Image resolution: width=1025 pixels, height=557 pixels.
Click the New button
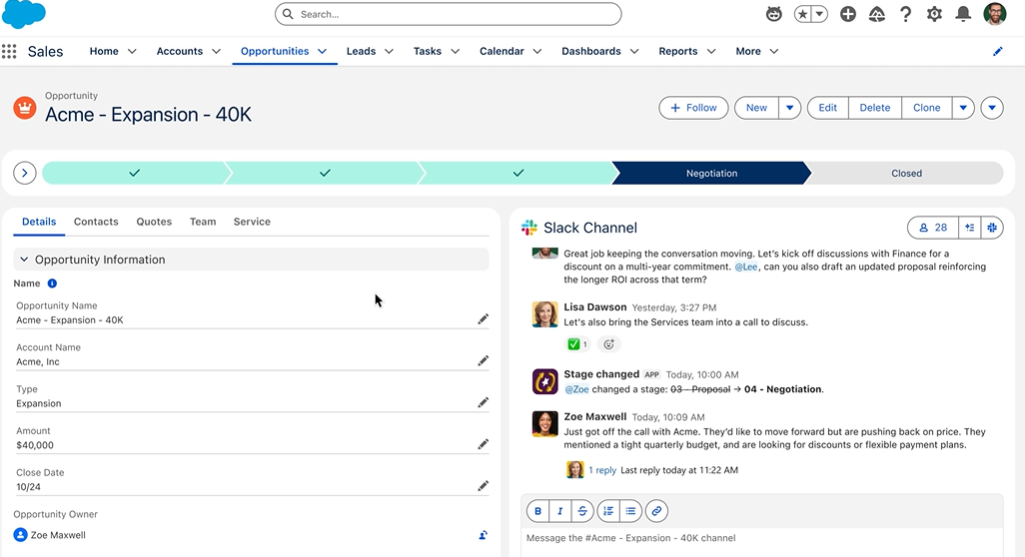pyautogui.click(x=756, y=108)
